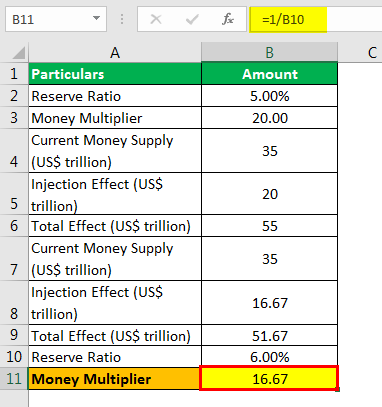Click the 51.67 cell
Screen dimensions: 382x407
(269, 335)
